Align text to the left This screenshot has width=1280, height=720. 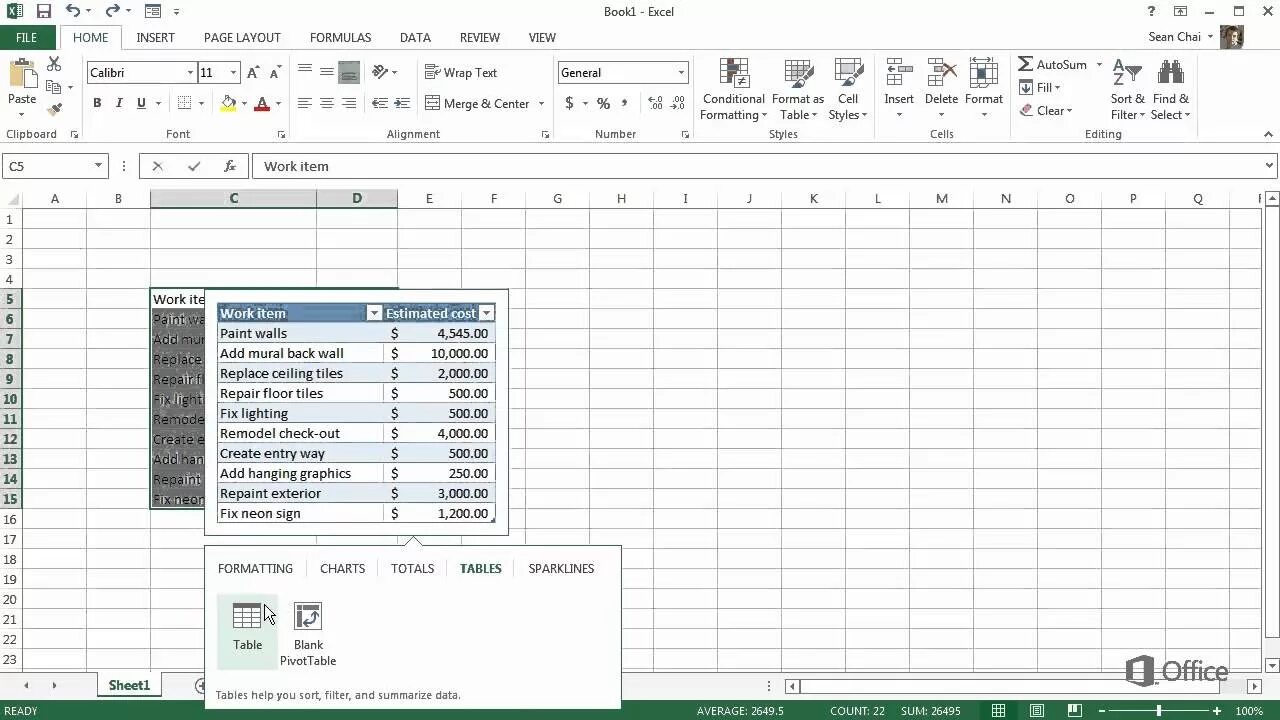(x=305, y=103)
